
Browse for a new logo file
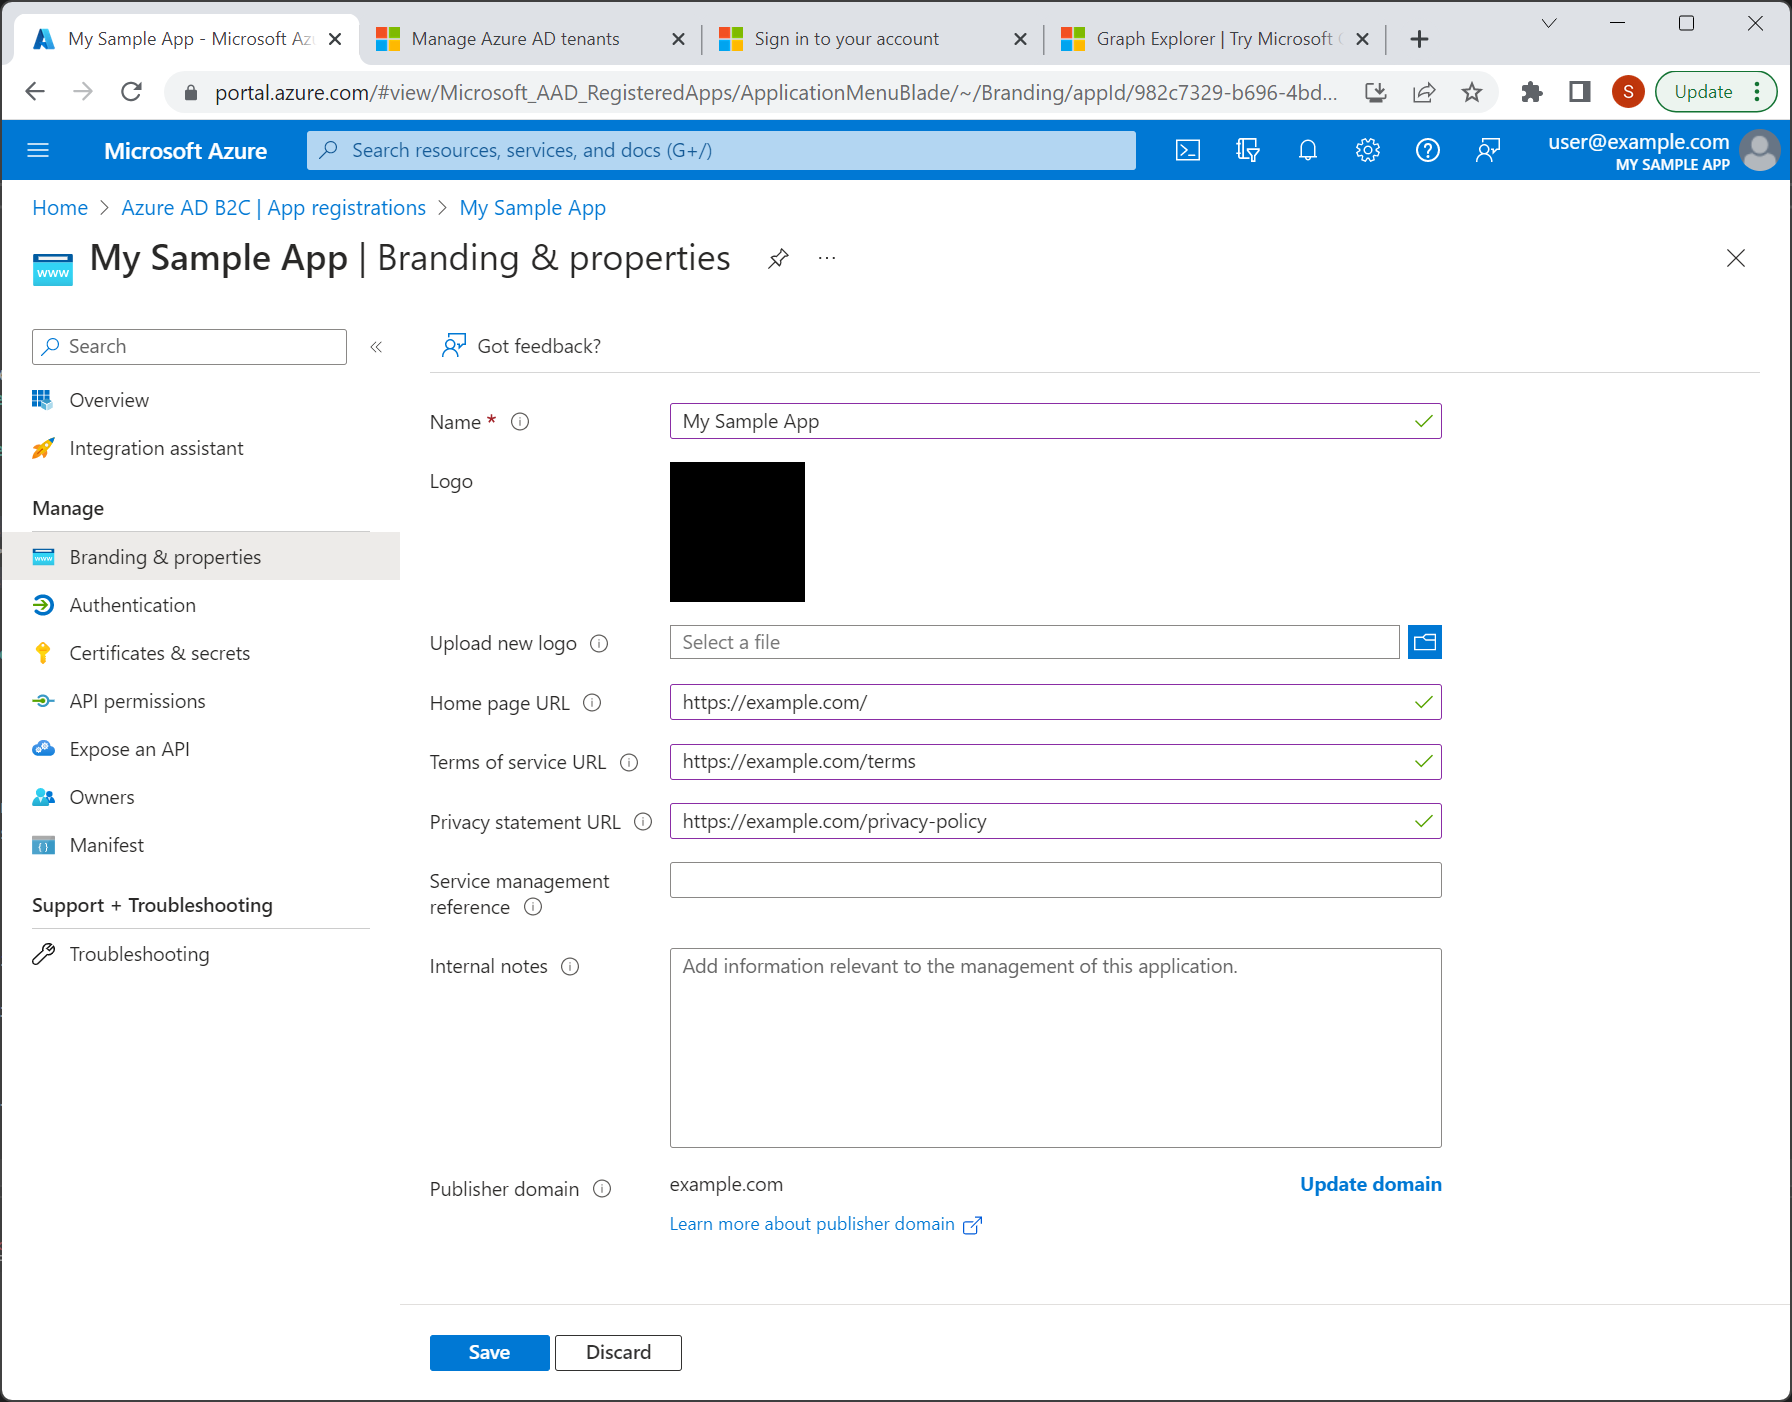1424,642
